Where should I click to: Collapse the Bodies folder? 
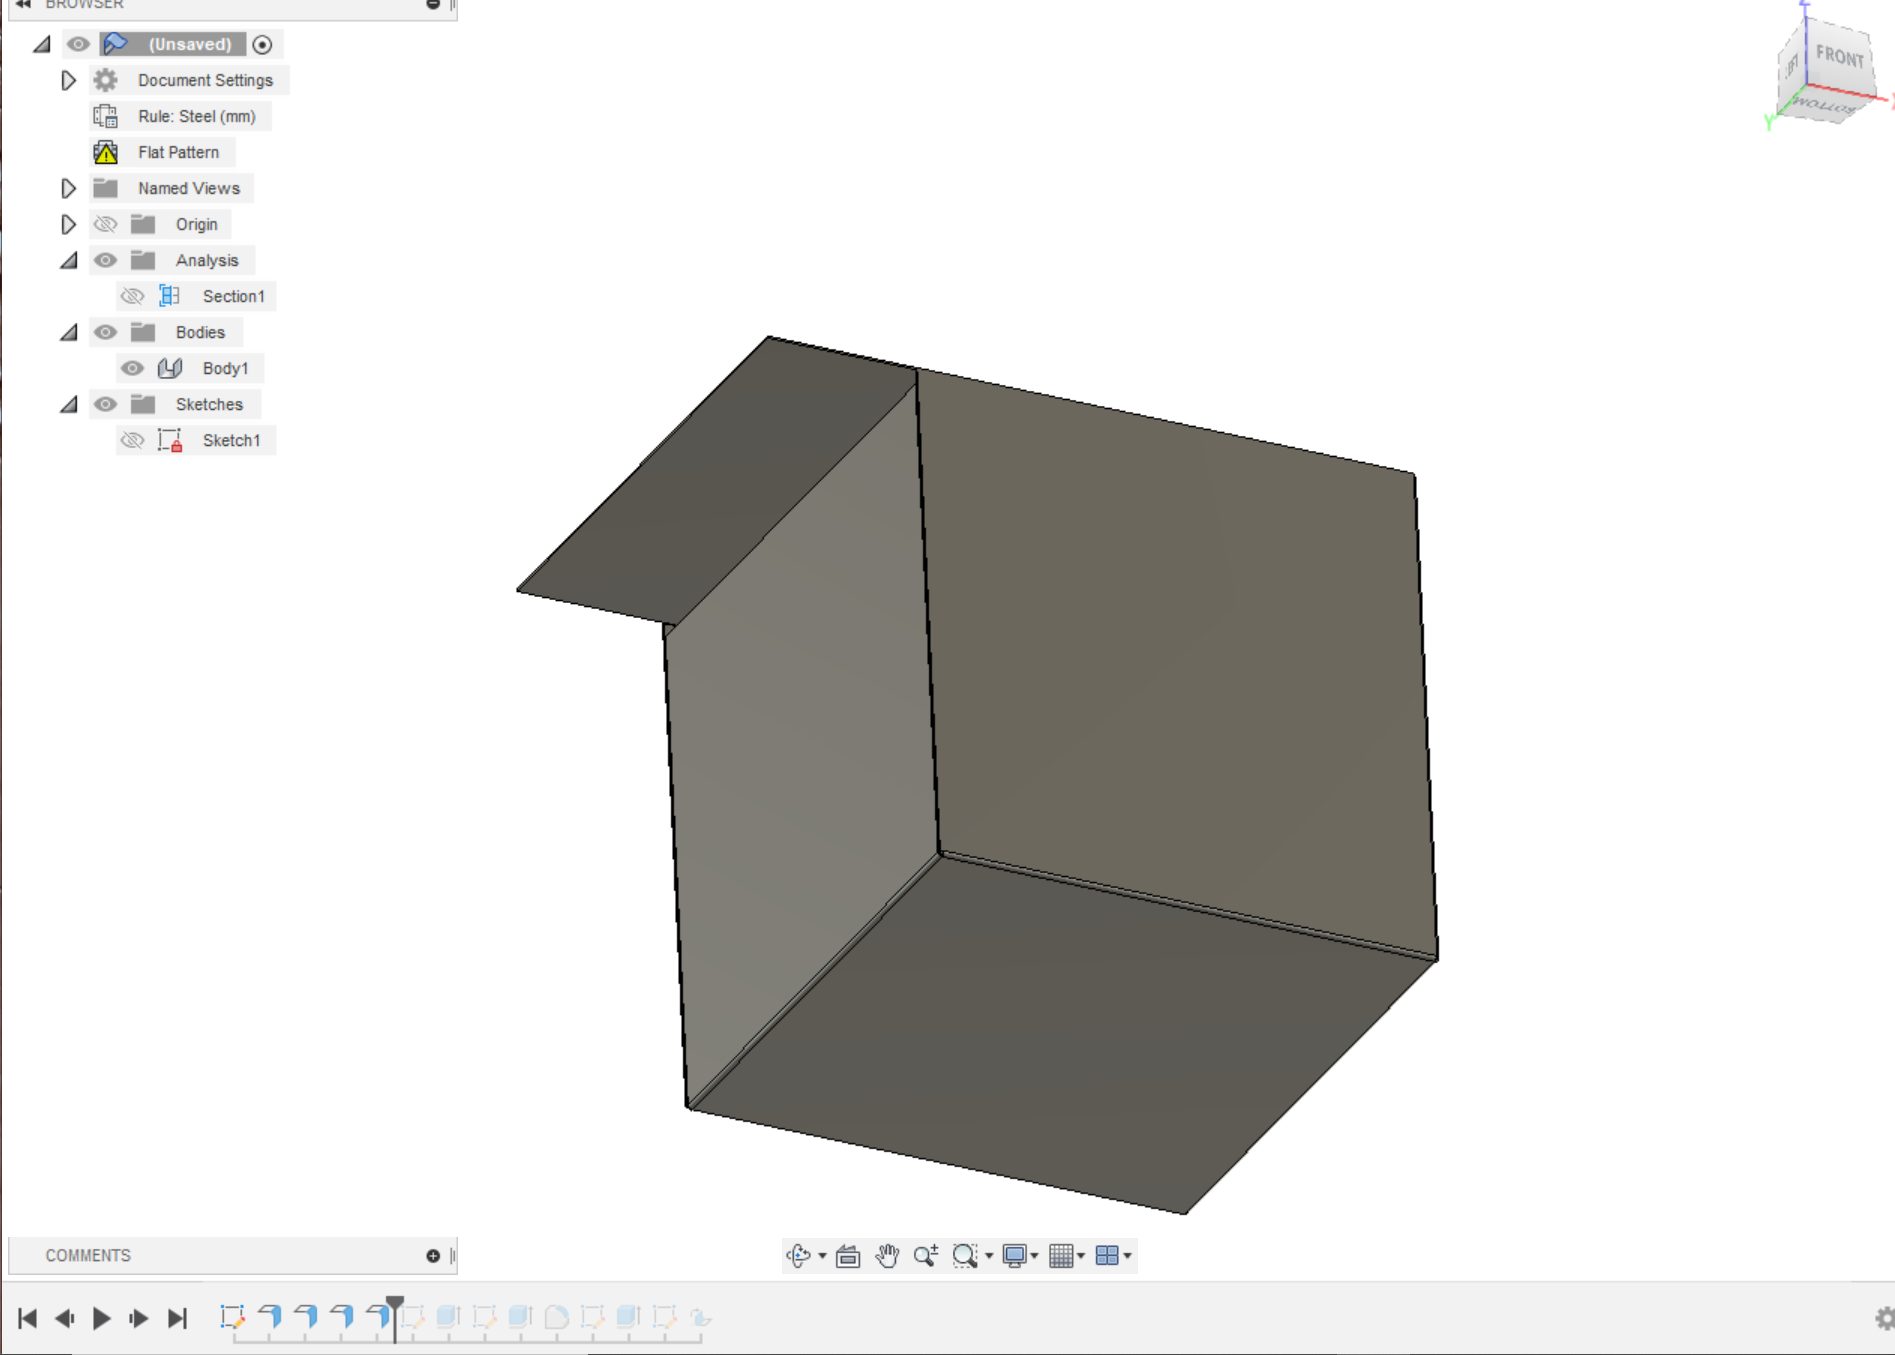(x=68, y=332)
